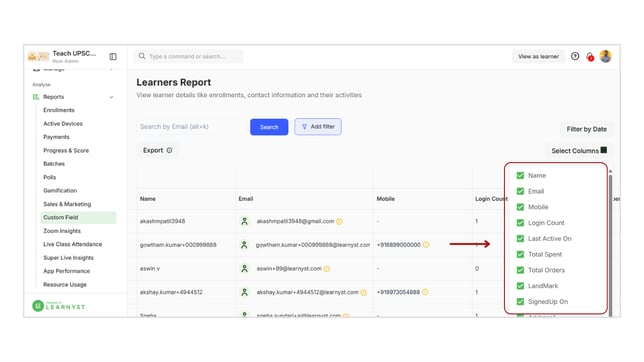Open Gamification report
Viewport: 644px width, 362px height.
[x=60, y=191]
